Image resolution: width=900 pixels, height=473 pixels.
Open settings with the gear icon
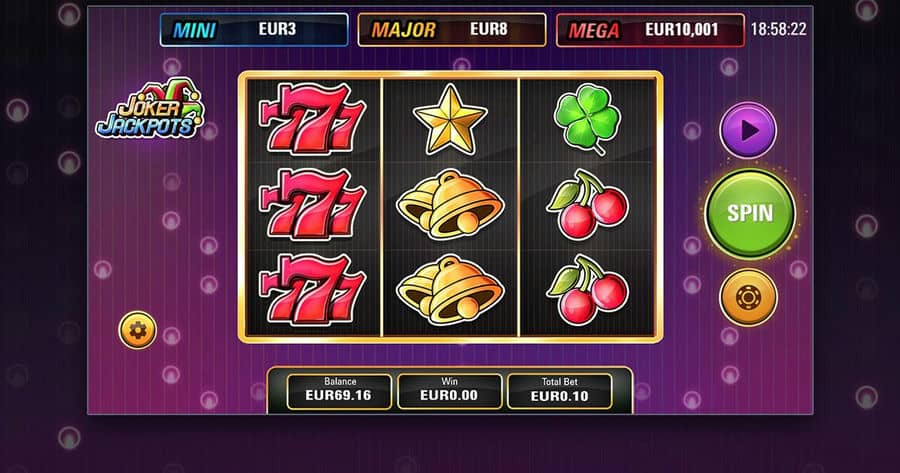pos(138,330)
